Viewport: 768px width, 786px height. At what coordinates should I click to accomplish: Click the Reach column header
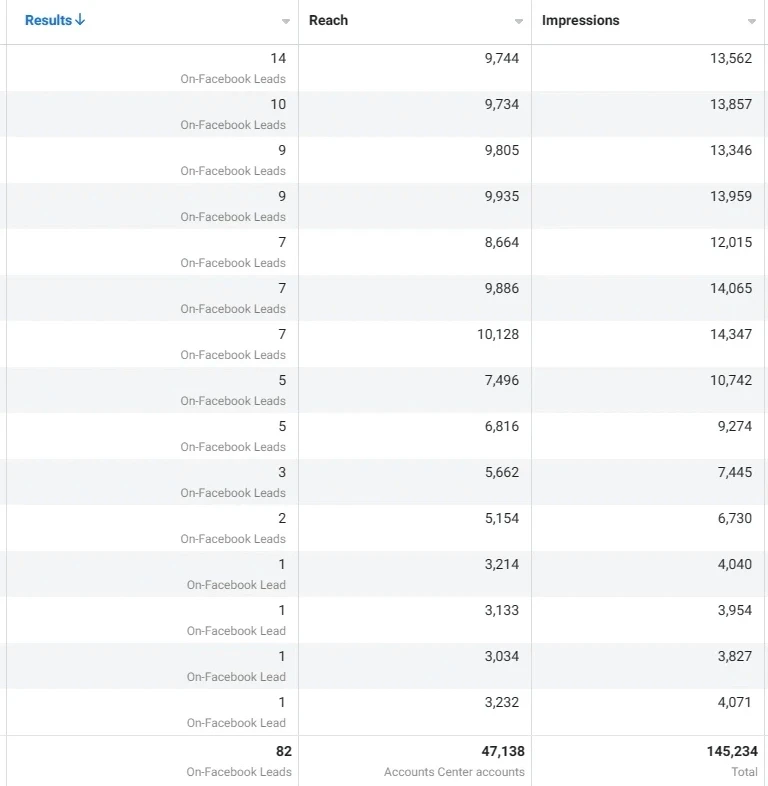pos(328,21)
